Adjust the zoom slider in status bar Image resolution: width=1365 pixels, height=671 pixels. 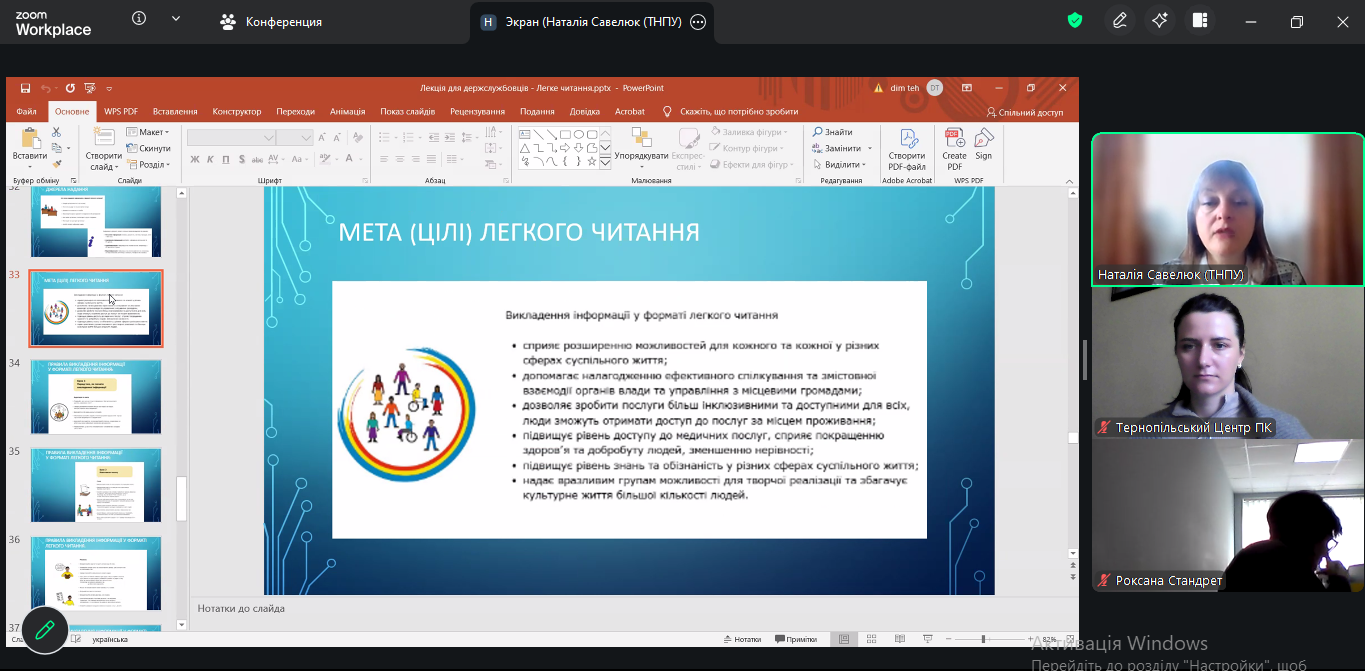click(x=983, y=639)
